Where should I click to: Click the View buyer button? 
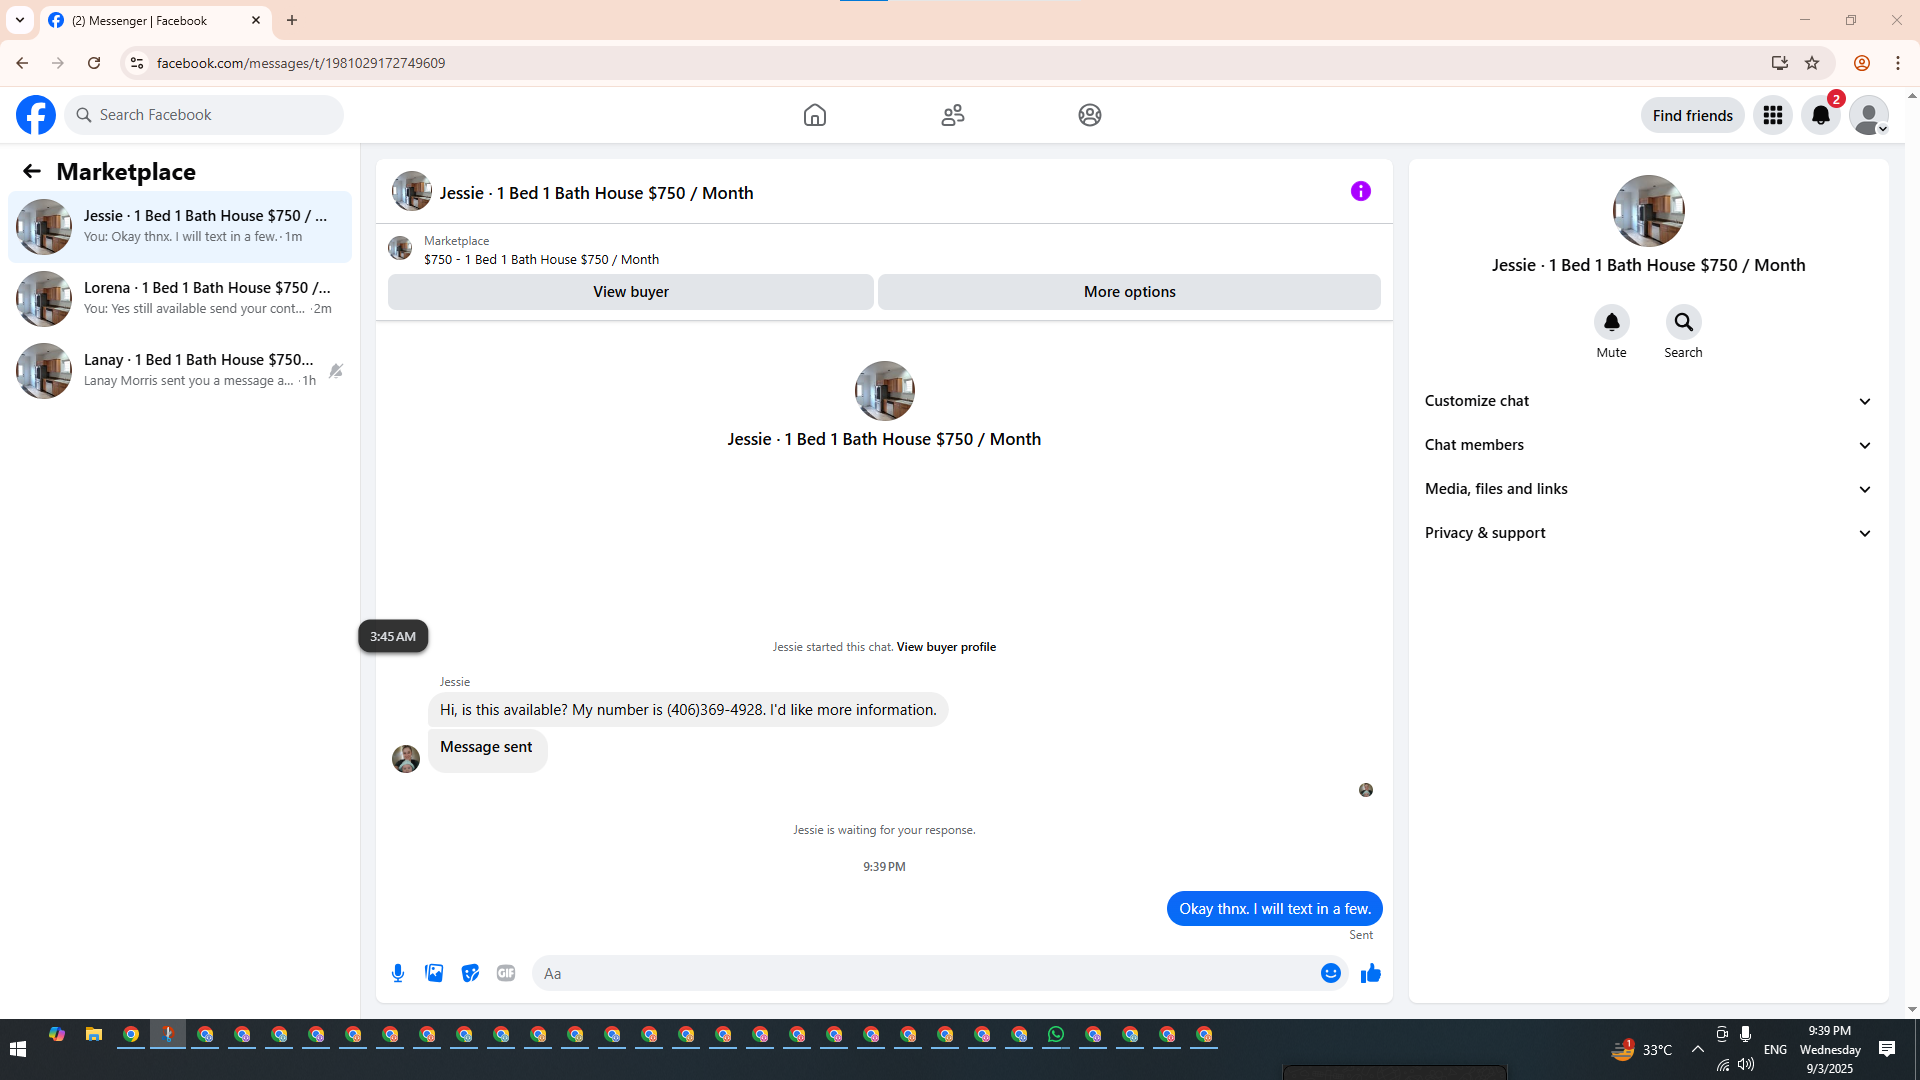tap(631, 292)
